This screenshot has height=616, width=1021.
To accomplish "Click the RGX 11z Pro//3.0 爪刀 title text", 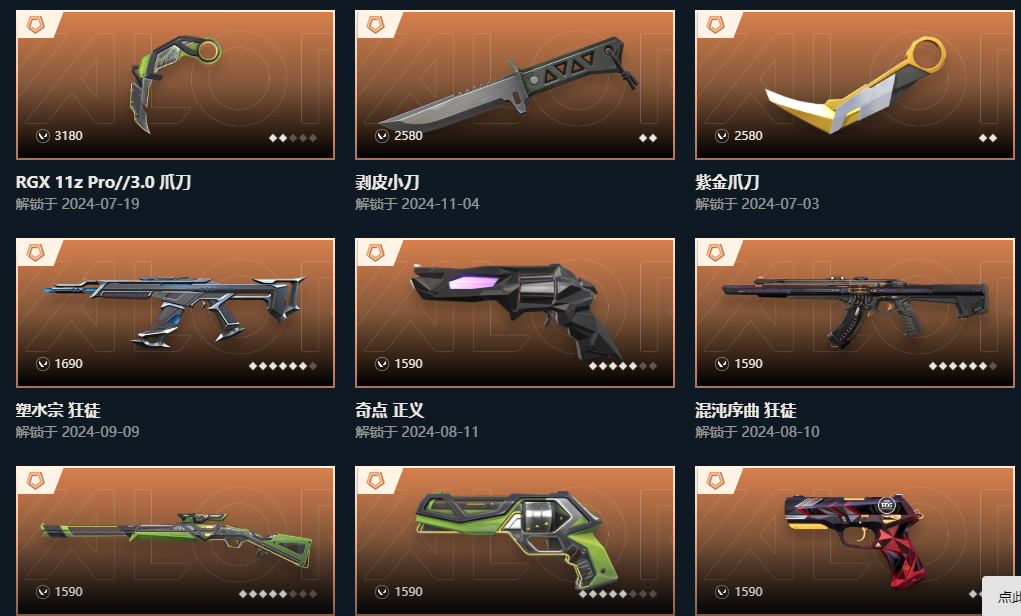I will [104, 182].
